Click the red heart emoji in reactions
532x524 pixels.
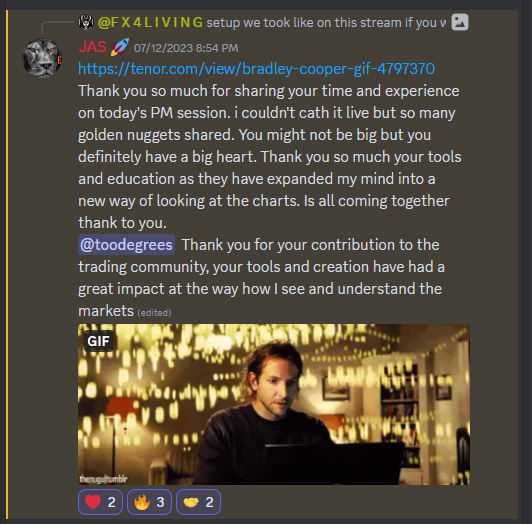[93, 502]
